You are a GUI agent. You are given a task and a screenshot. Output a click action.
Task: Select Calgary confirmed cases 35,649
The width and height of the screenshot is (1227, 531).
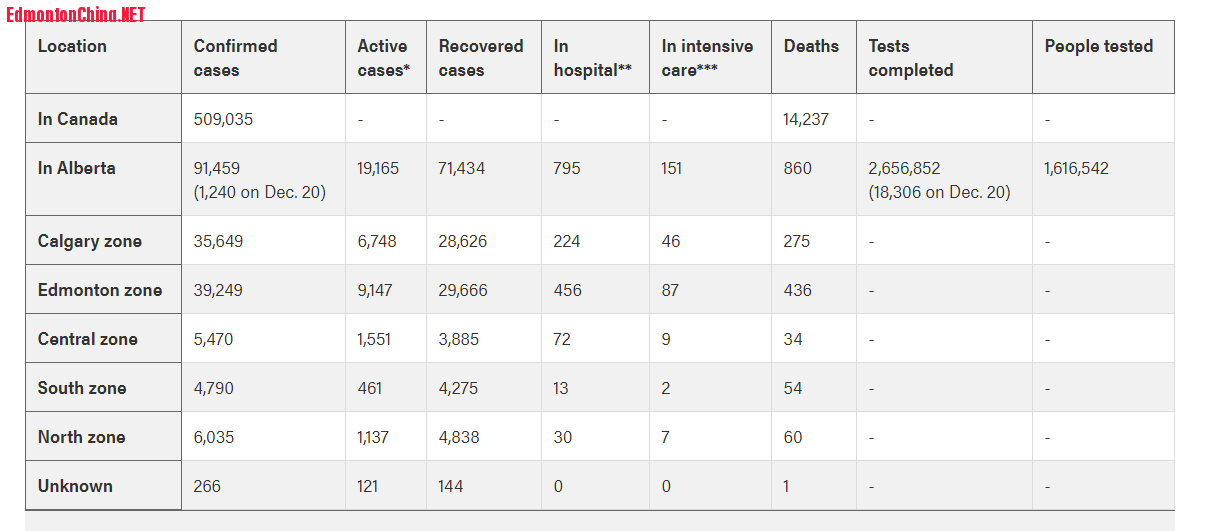pyautogui.click(x=218, y=241)
